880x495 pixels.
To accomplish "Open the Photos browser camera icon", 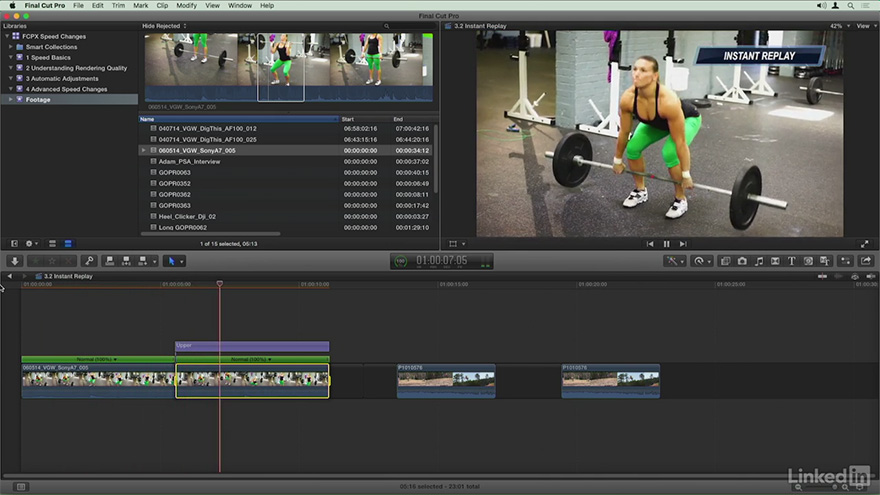I will pyautogui.click(x=742, y=261).
